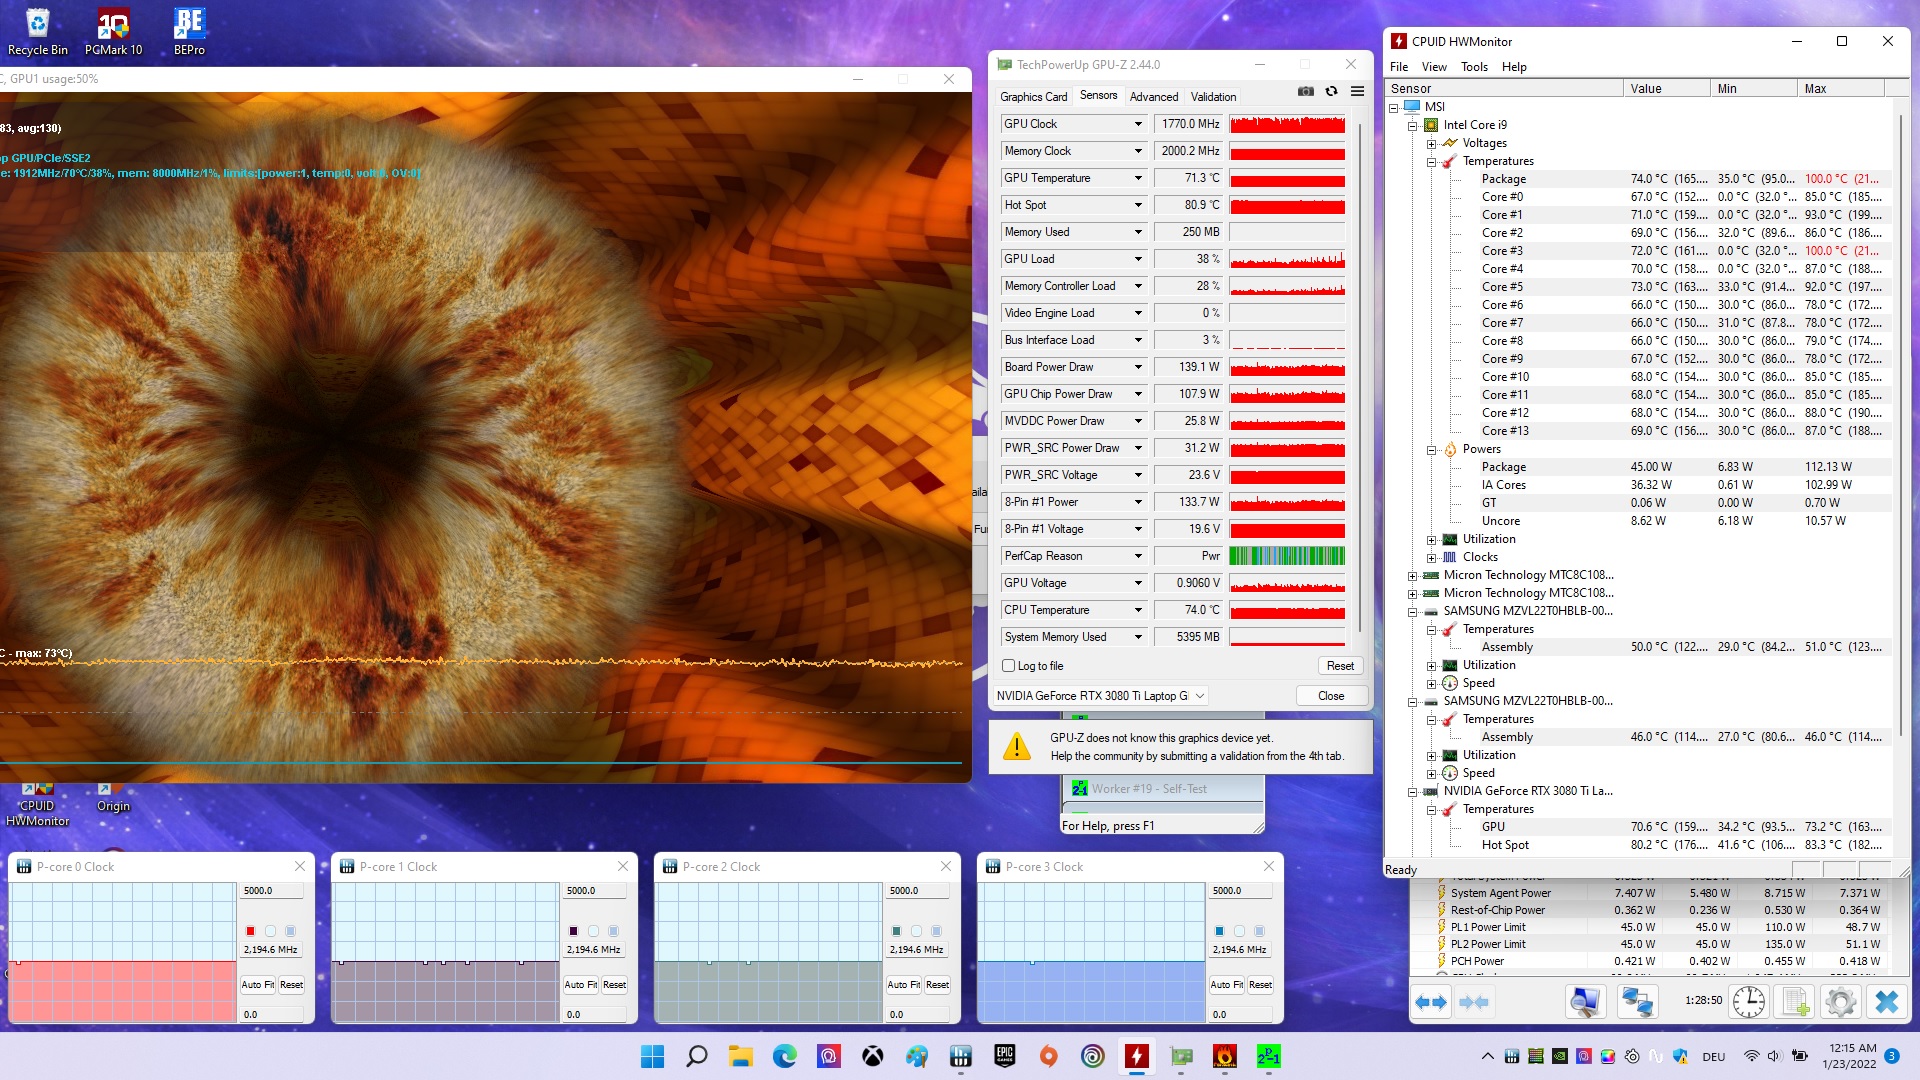Open the GPU-Z hamburger menu icon
The image size is (1920, 1080).
1357,91
